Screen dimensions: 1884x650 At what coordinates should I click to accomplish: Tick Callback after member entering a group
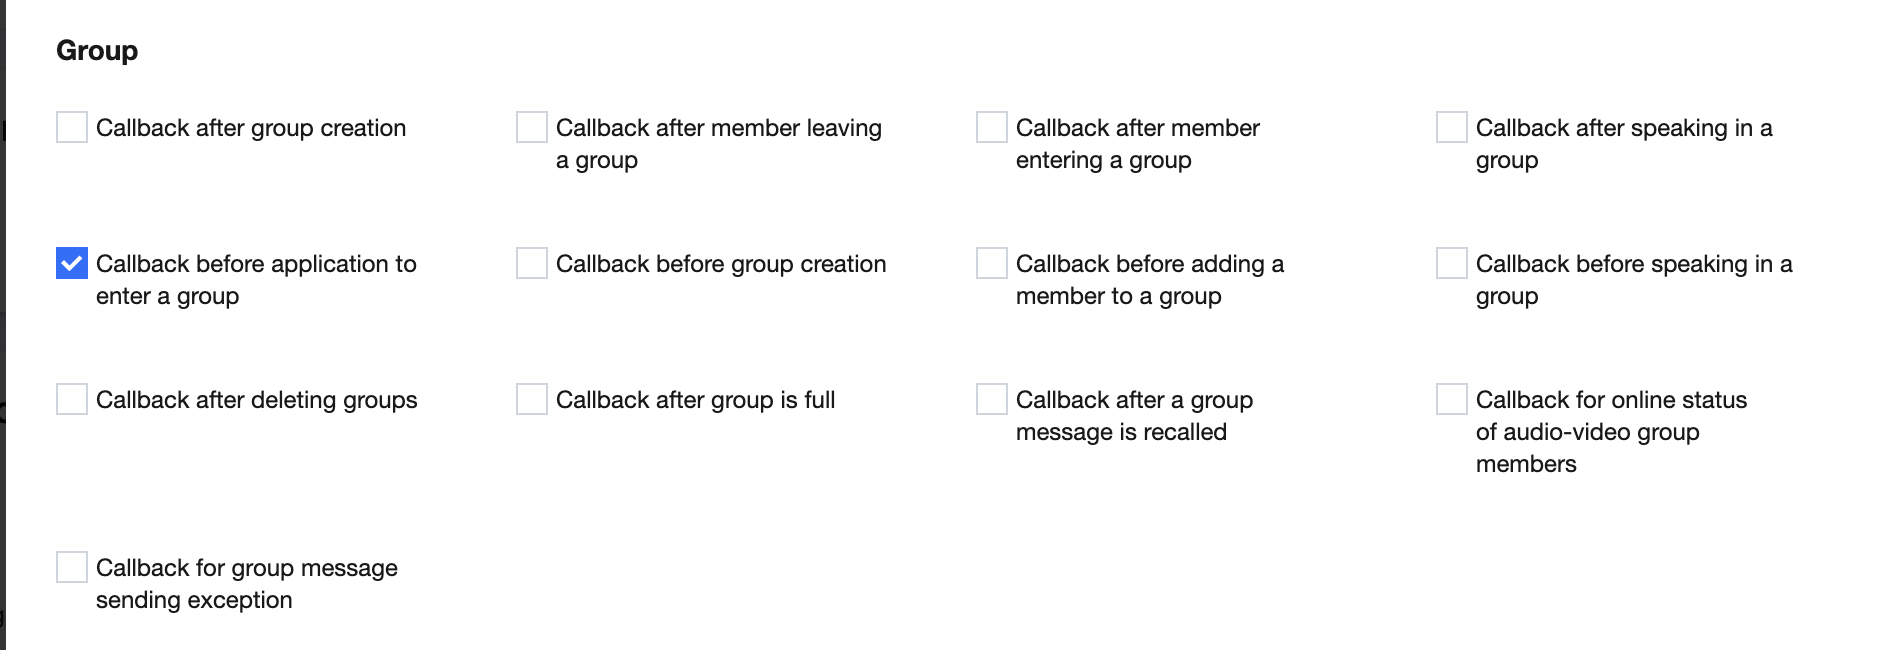coord(992,127)
